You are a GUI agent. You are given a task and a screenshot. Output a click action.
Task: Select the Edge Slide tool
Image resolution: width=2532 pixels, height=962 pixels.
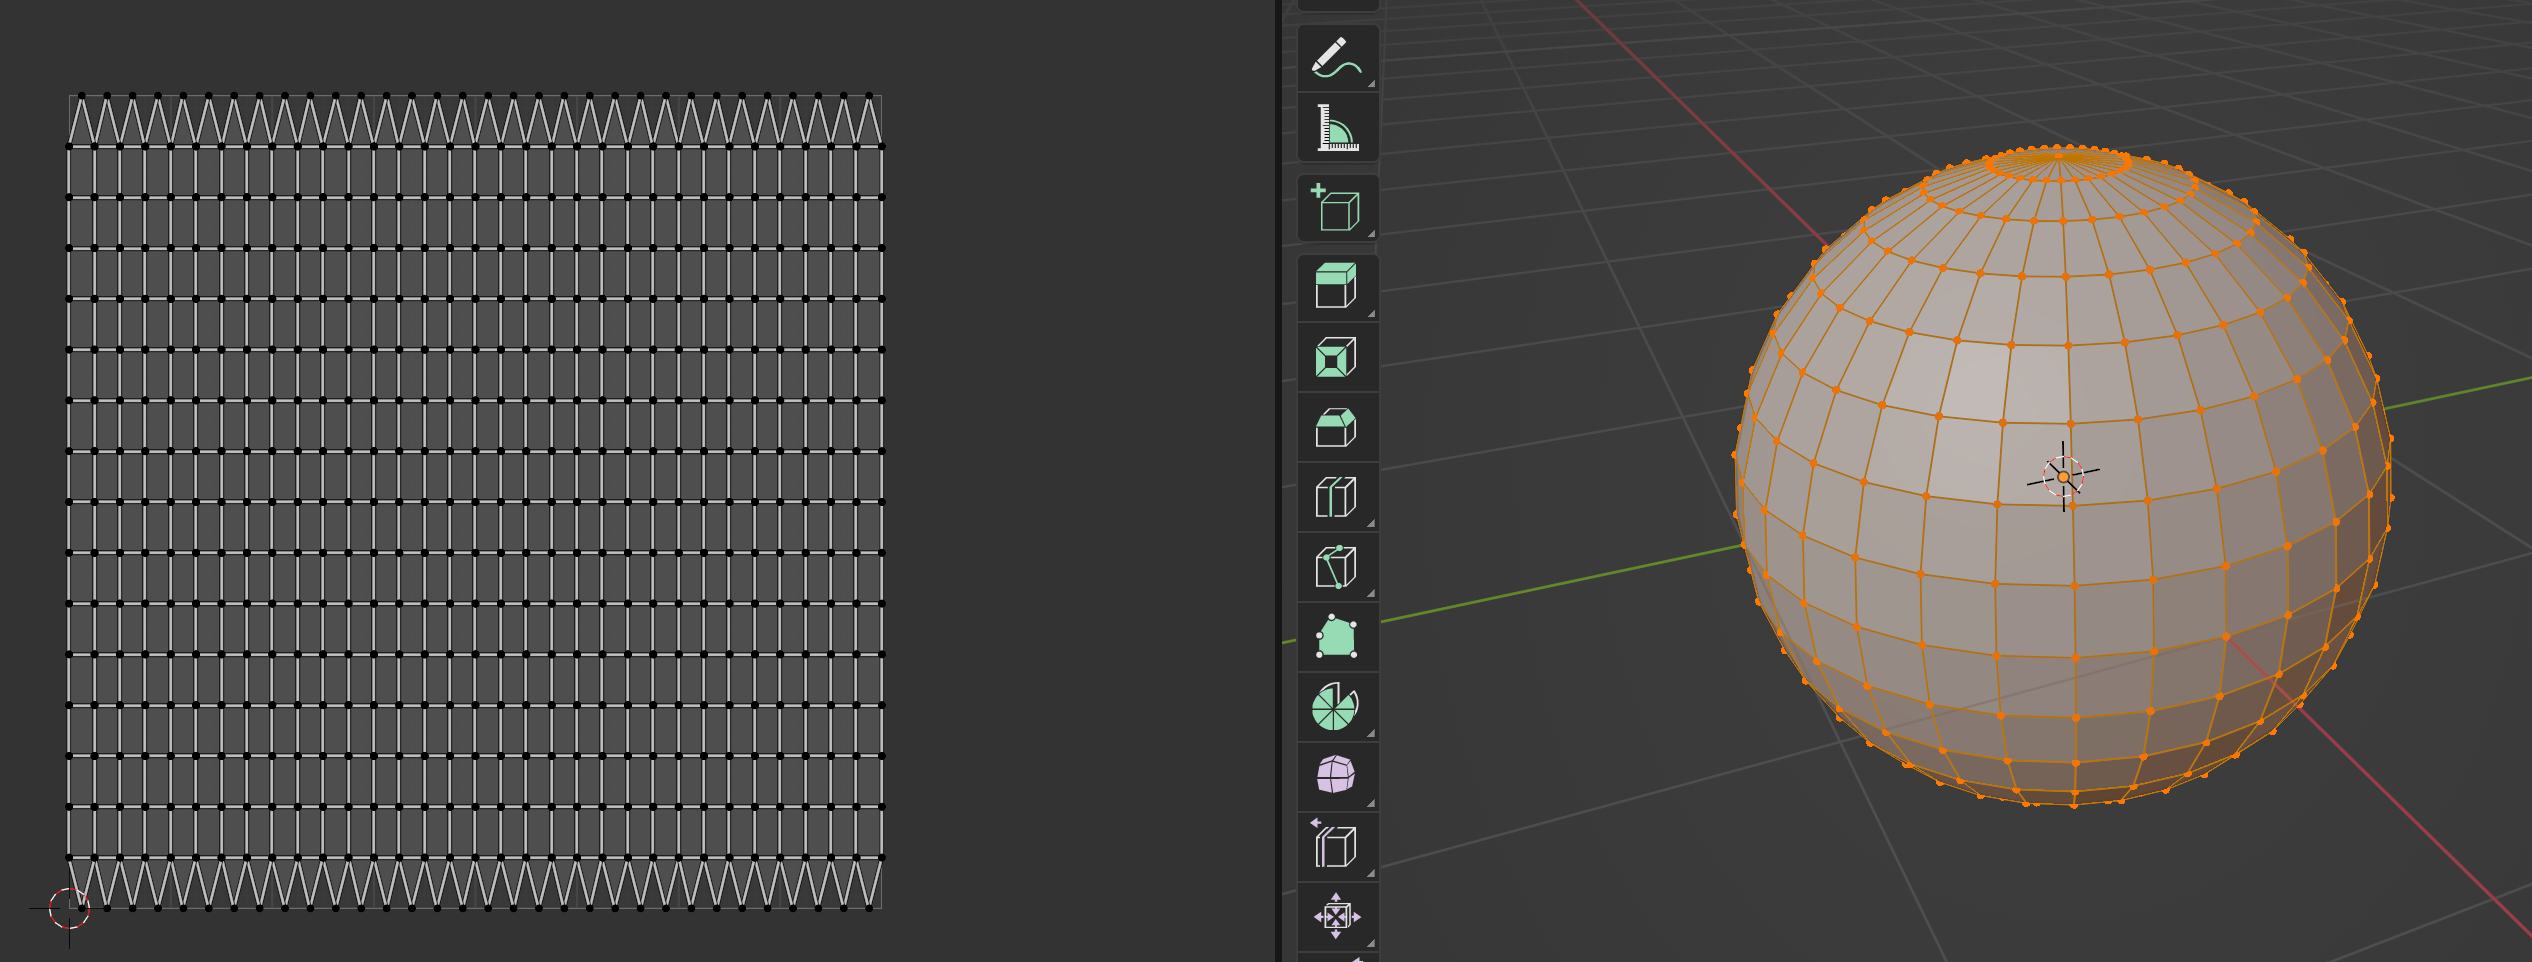pyautogui.click(x=1337, y=846)
